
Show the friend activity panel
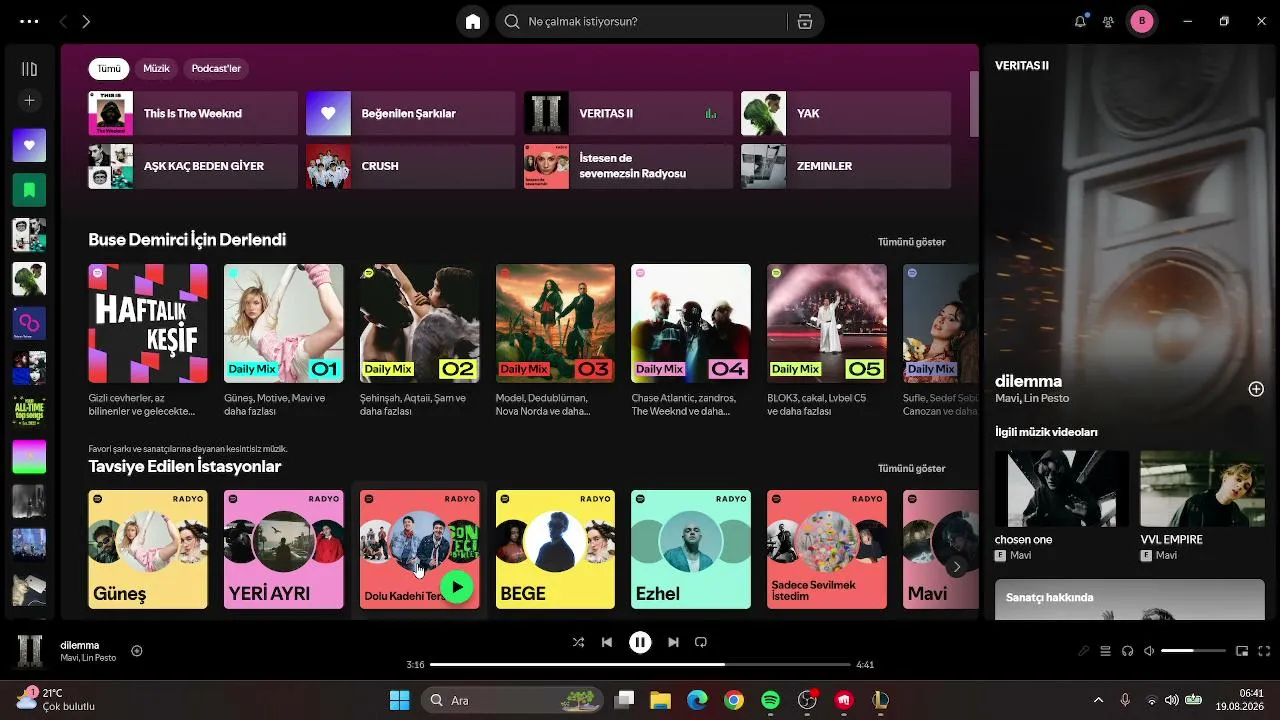click(1108, 21)
